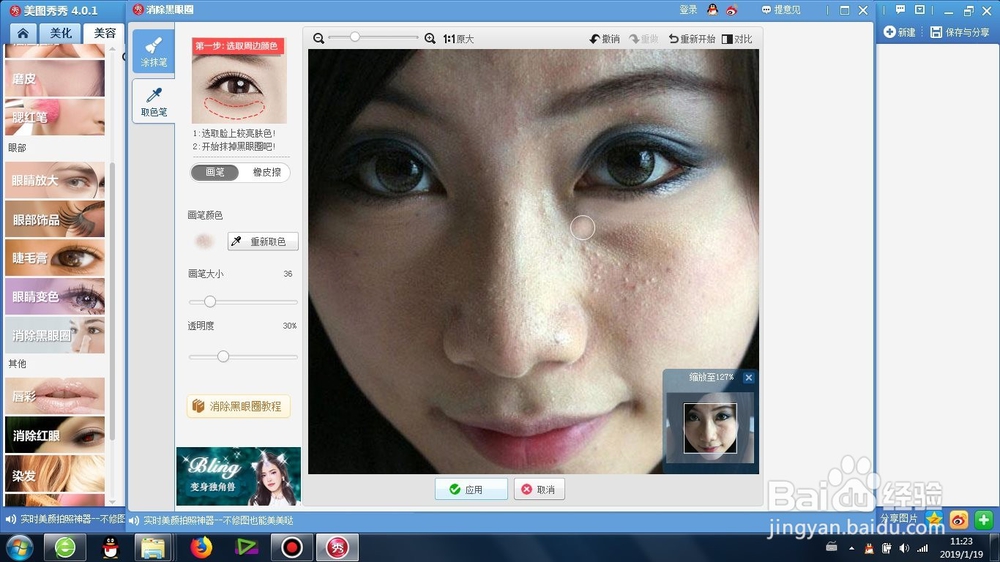The image size is (1000, 562).
Task: Click the chat message icon at top right
Action: (900, 10)
